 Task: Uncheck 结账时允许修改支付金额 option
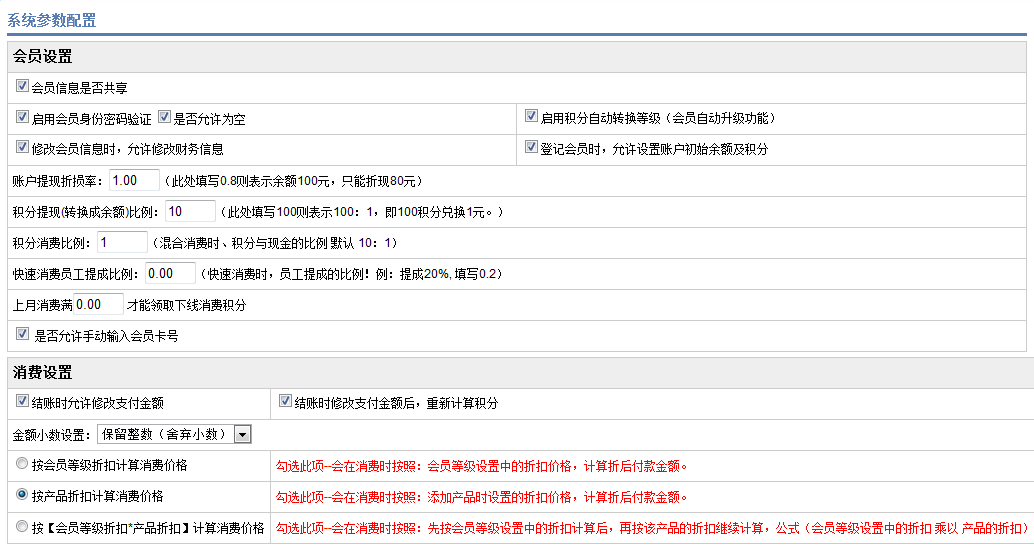[23, 402]
